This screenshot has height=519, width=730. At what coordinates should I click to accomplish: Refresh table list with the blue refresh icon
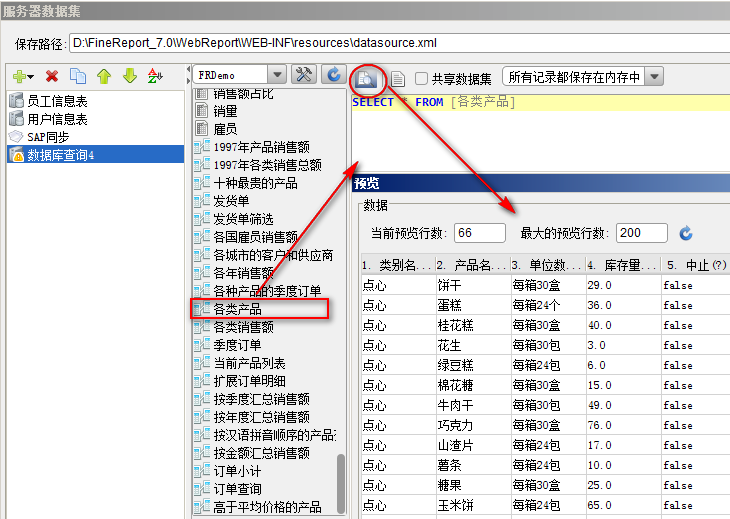coord(334,74)
